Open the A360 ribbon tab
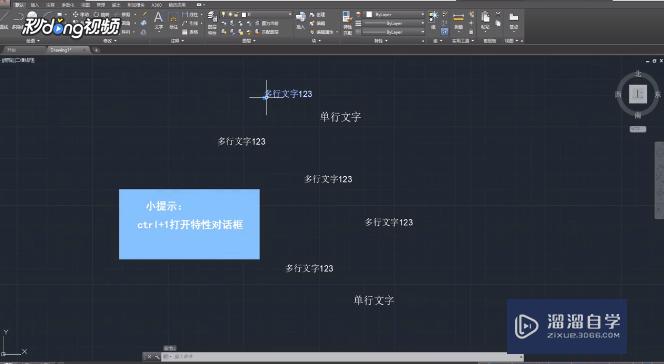The image size is (664, 364). click(156, 5)
